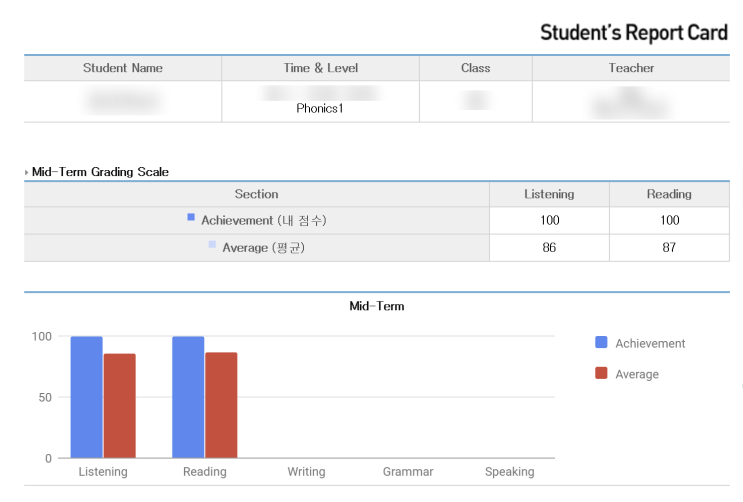Screen dimensions: 743x502
Task: Click the Time & Level column header
Action: (320, 68)
